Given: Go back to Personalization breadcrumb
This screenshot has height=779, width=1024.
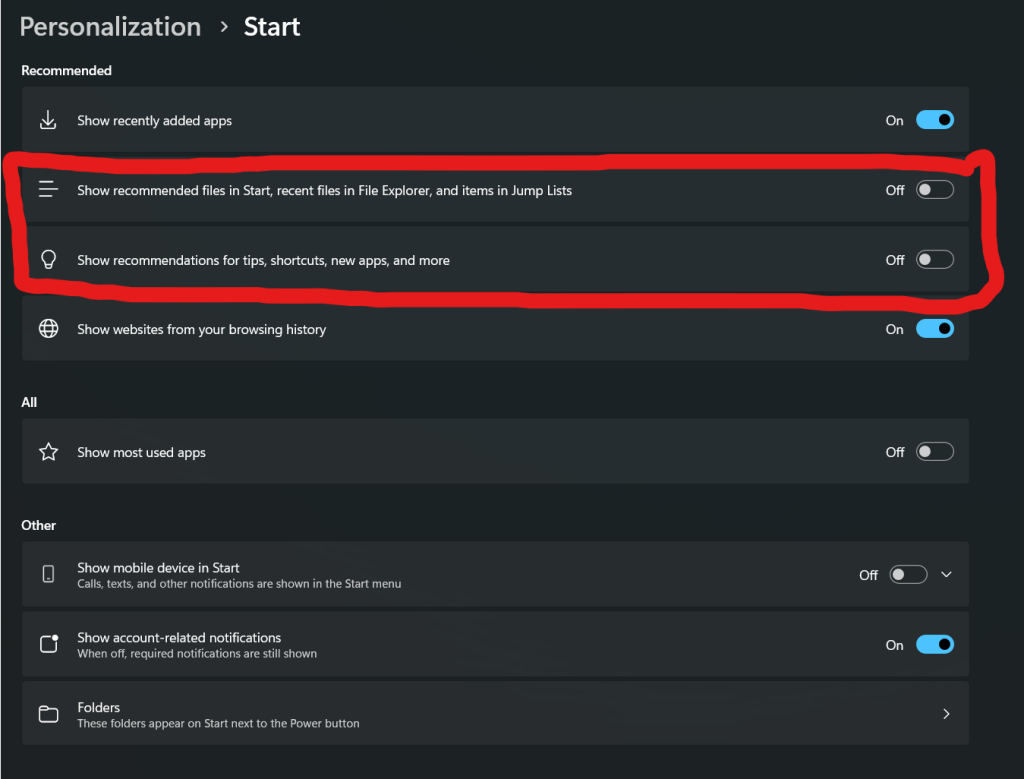Looking at the screenshot, I should click(110, 27).
